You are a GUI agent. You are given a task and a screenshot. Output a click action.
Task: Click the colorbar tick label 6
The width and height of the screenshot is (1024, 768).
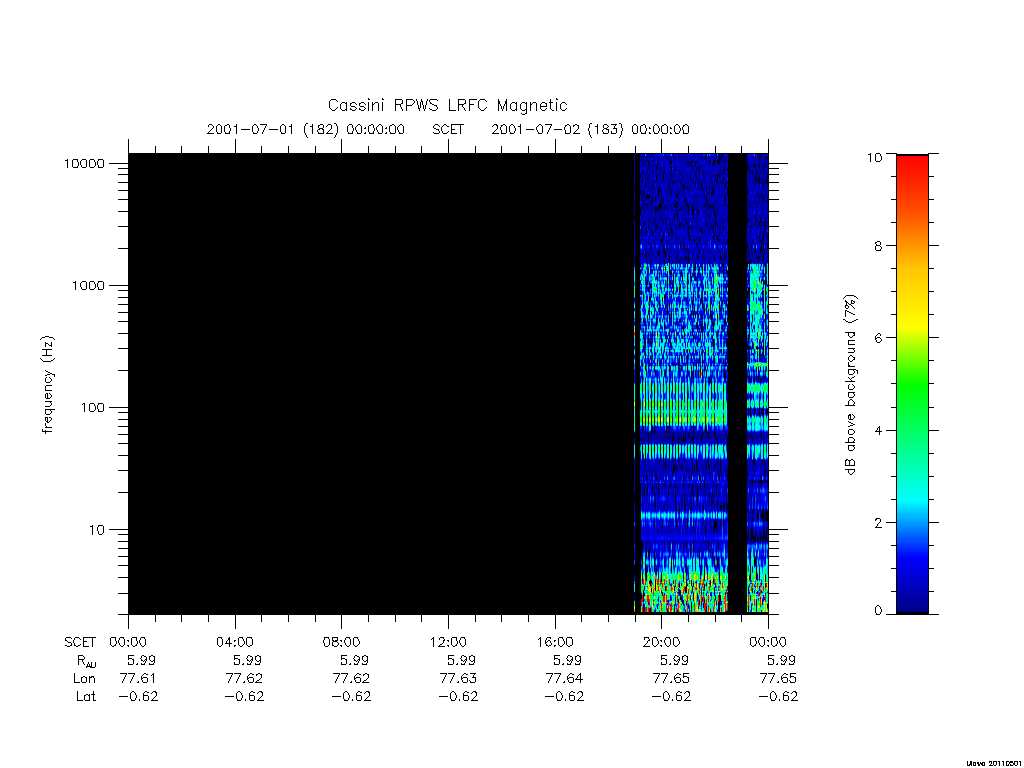(878, 338)
